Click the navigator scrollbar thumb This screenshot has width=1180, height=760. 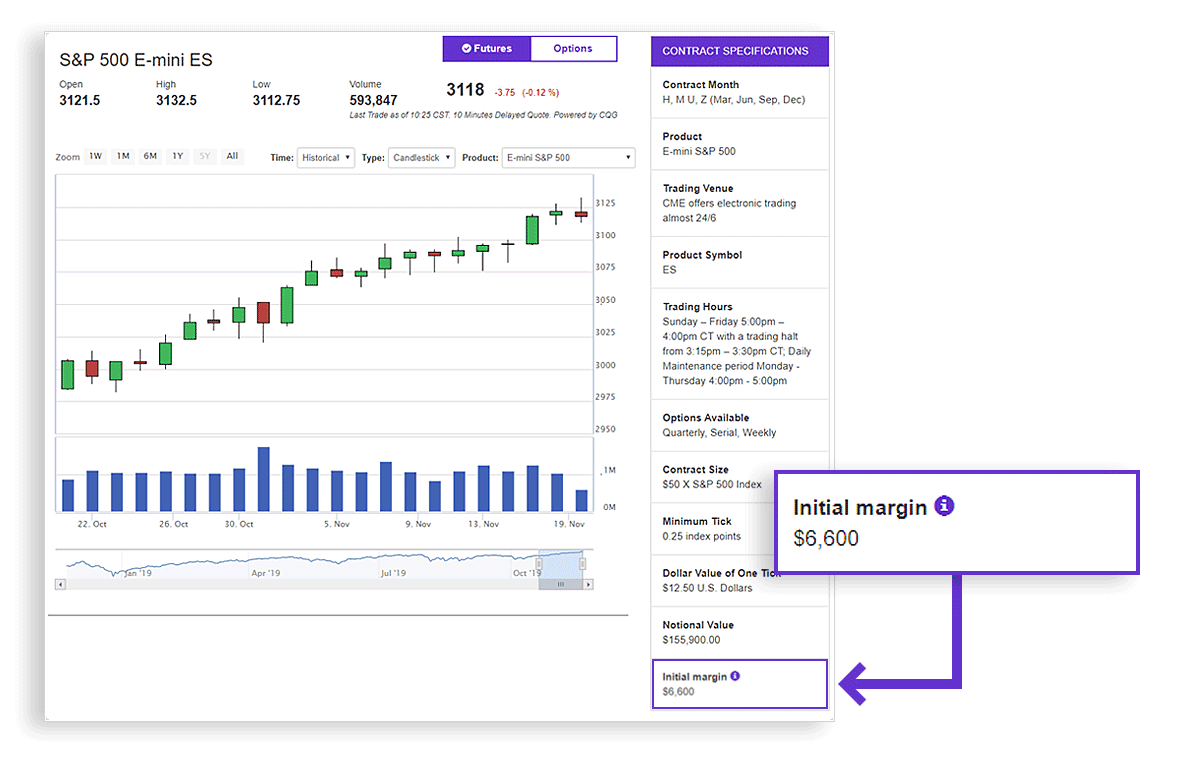pyautogui.click(x=560, y=584)
